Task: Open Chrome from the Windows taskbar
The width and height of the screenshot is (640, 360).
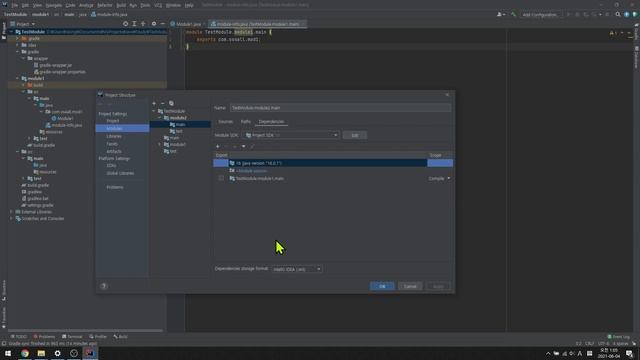Action: coord(25,353)
